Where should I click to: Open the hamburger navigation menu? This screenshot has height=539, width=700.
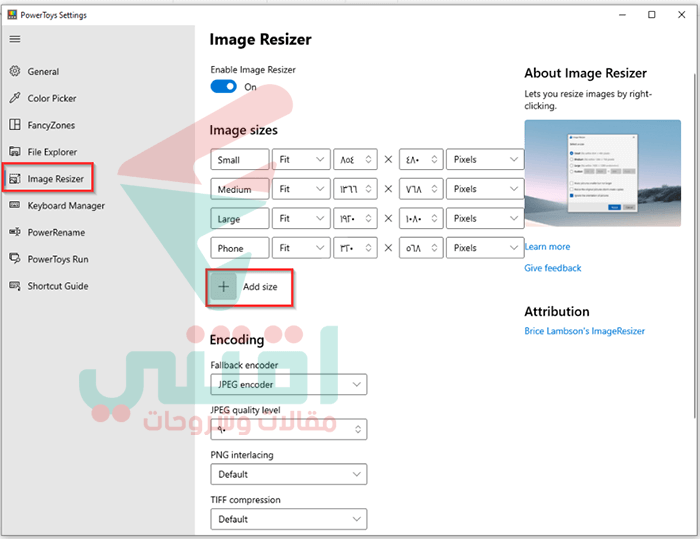click(15, 39)
